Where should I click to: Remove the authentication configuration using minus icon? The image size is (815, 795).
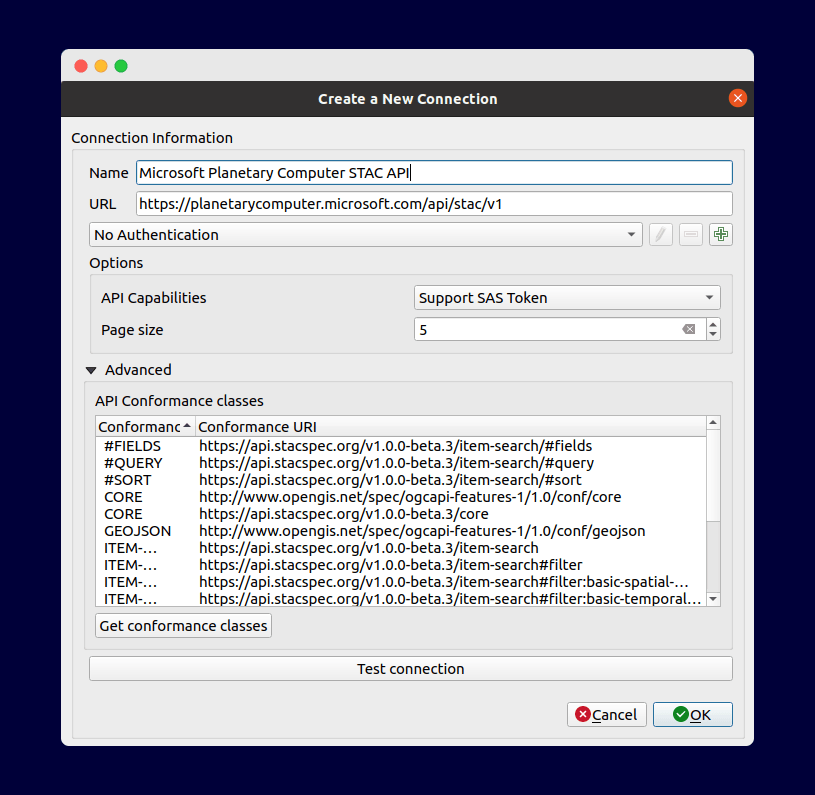tap(690, 234)
